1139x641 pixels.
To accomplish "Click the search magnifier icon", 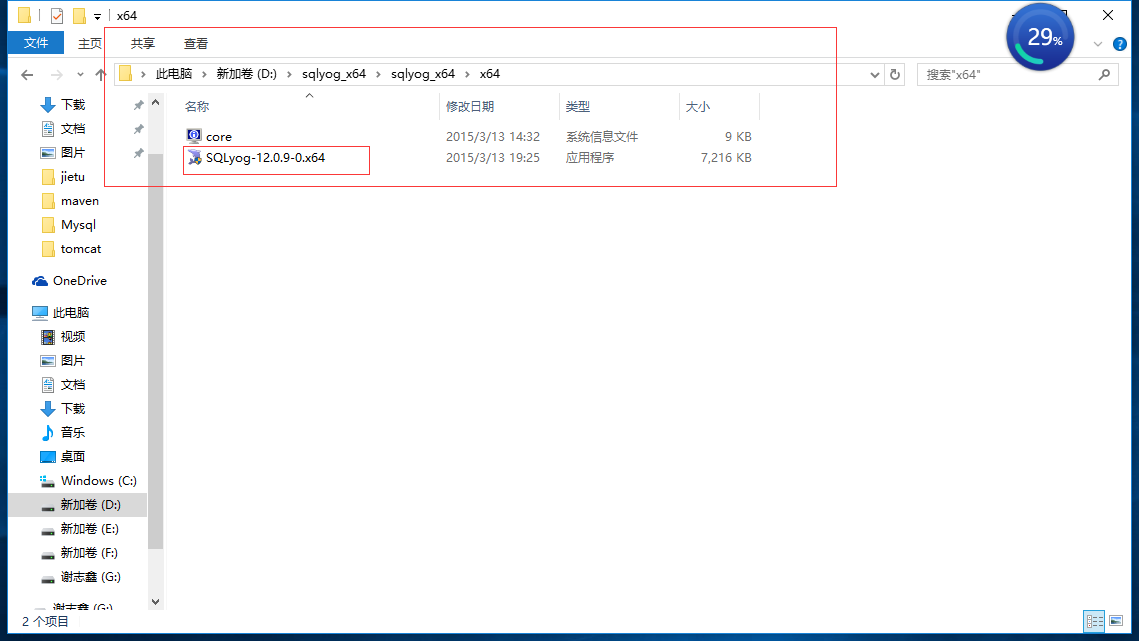I will click(x=1104, y=74).
